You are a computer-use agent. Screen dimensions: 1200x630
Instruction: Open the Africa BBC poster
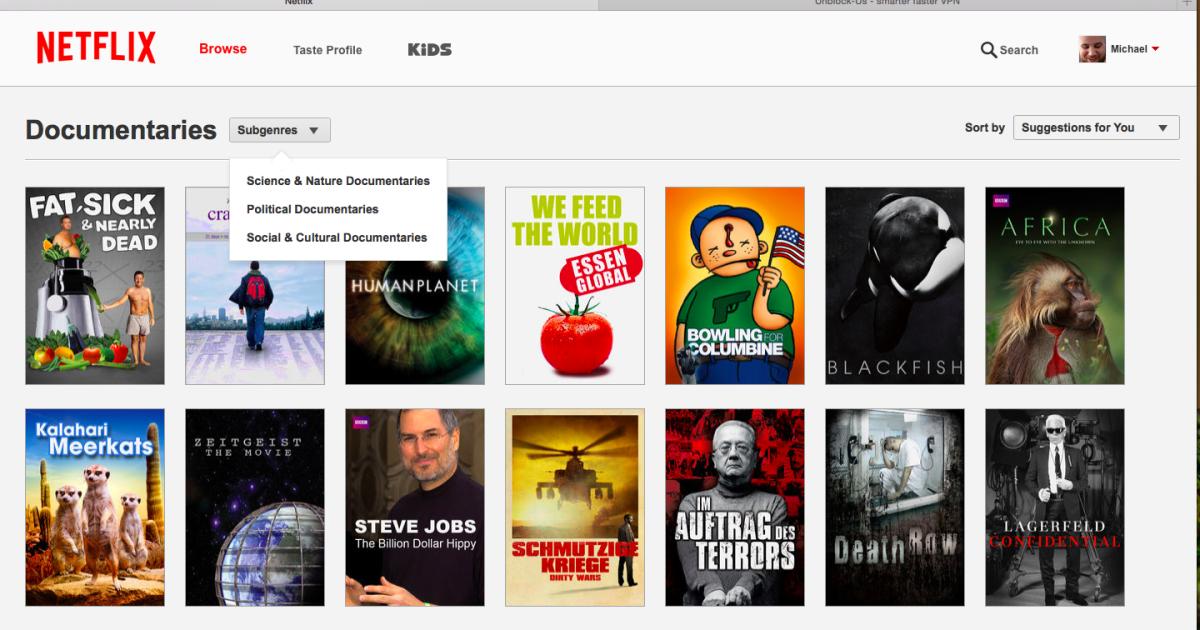click(1055, 286)
